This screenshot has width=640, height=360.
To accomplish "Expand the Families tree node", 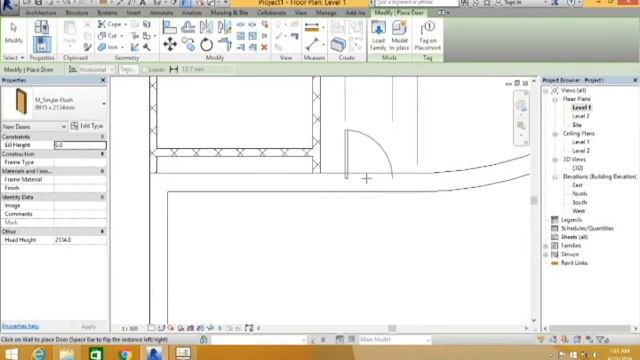I will click(546, 246).
